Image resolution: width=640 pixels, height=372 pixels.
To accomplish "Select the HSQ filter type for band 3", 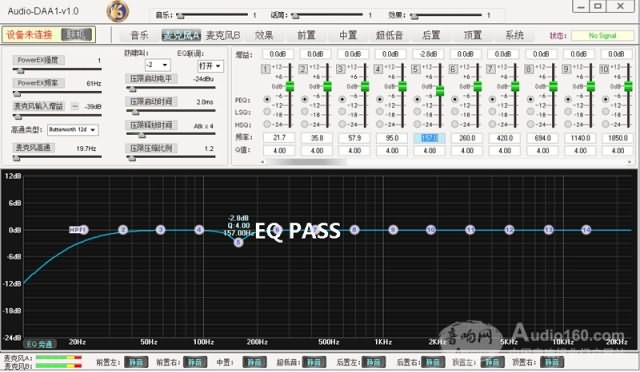I will [342, 124].
